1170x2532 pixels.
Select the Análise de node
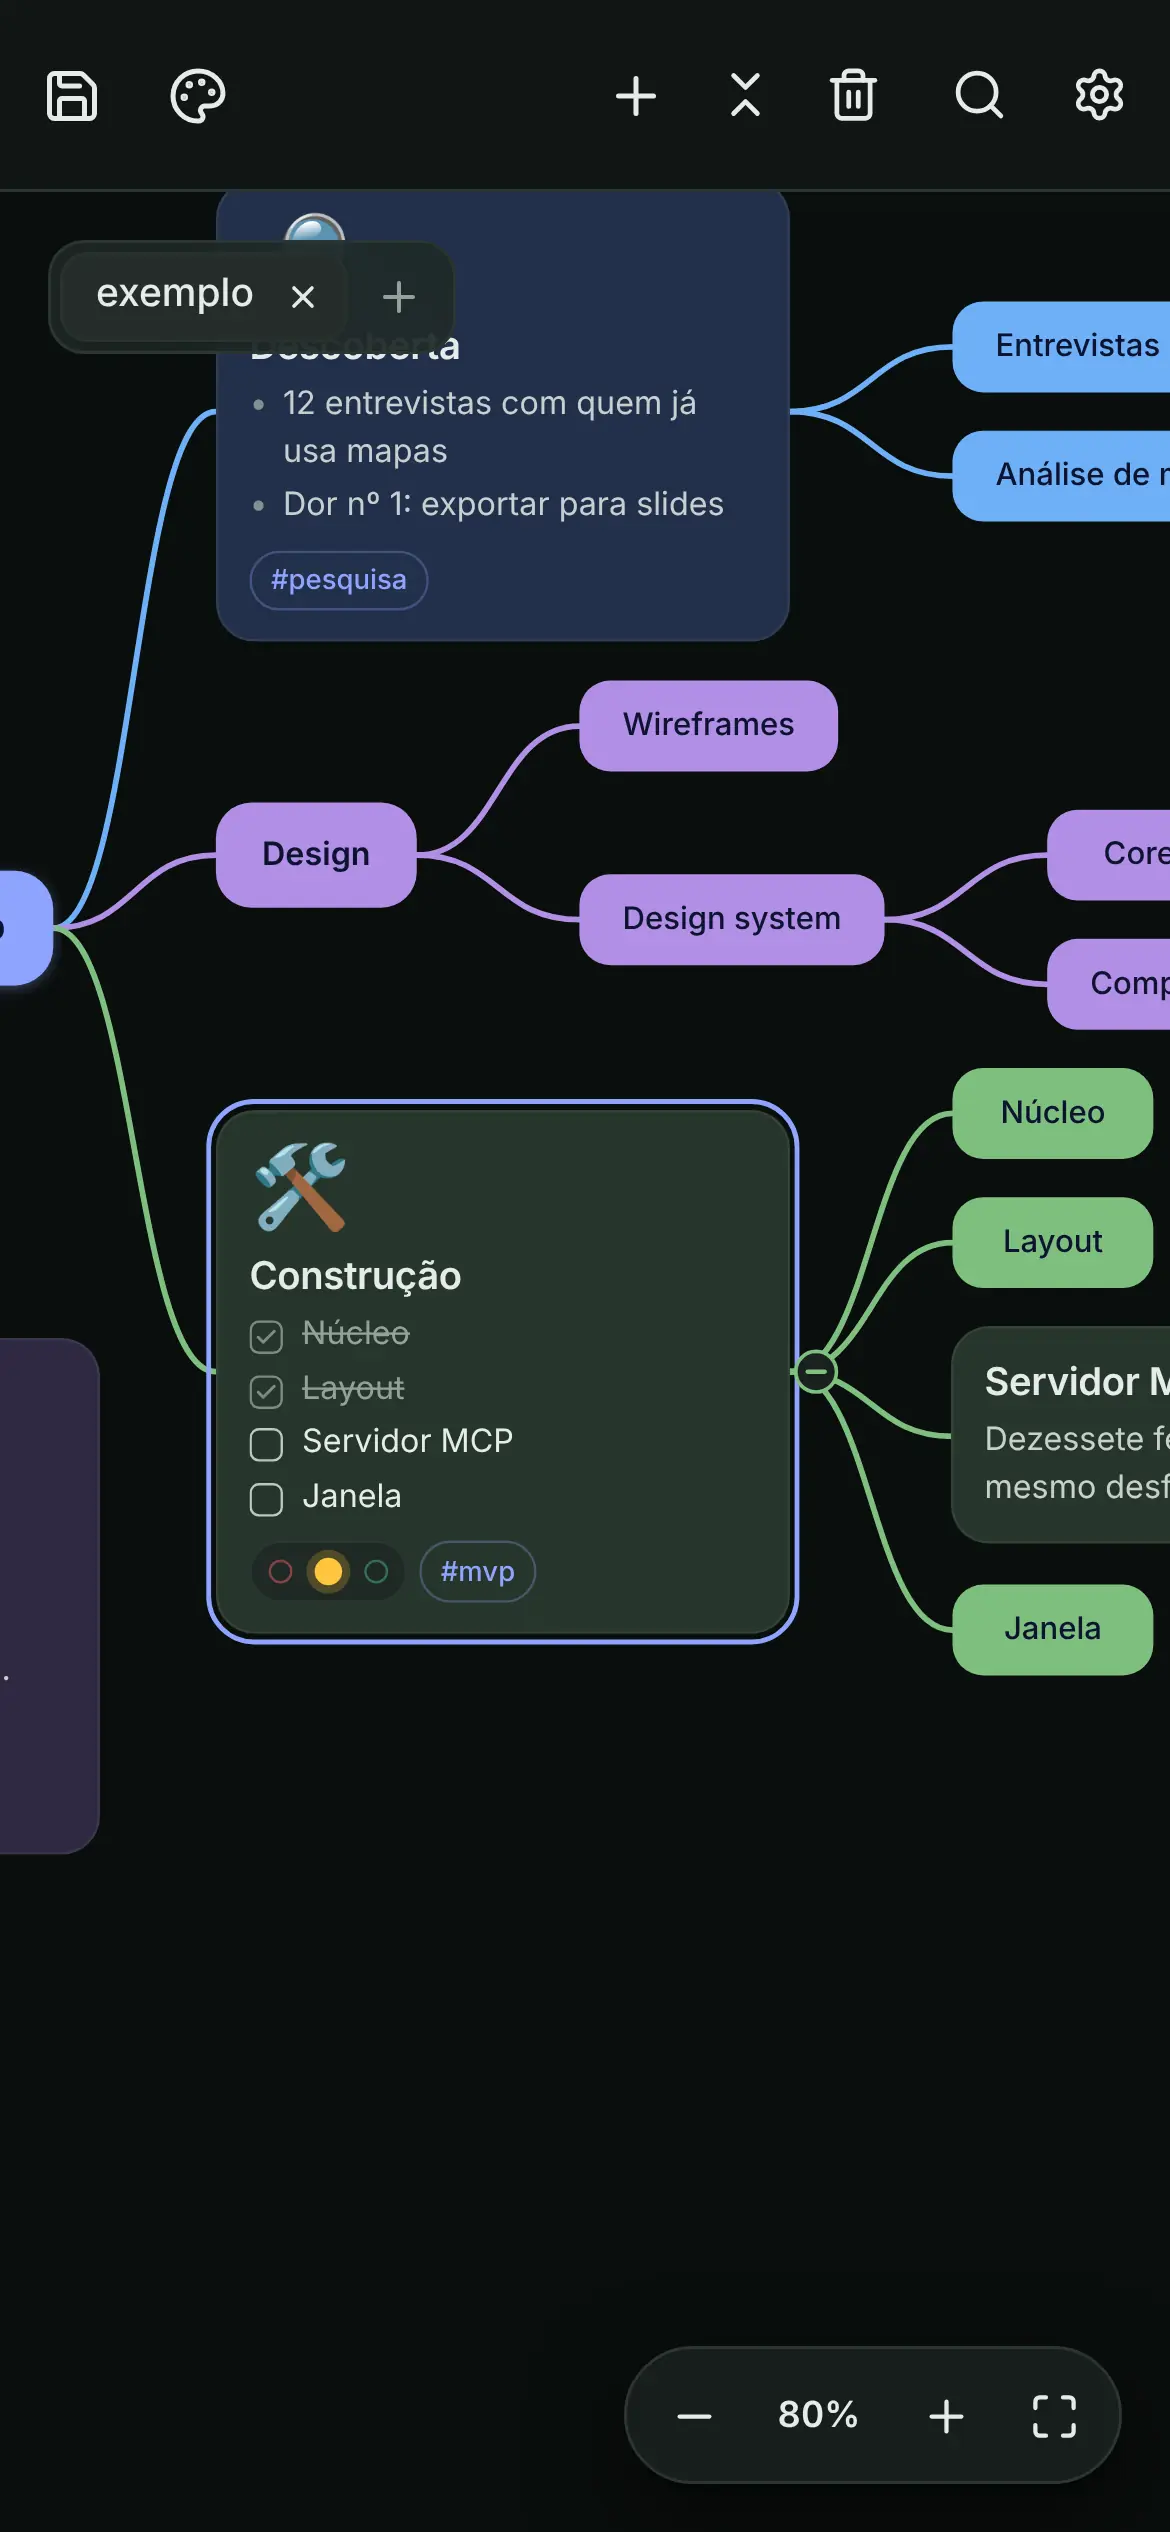coord(1062,475)
